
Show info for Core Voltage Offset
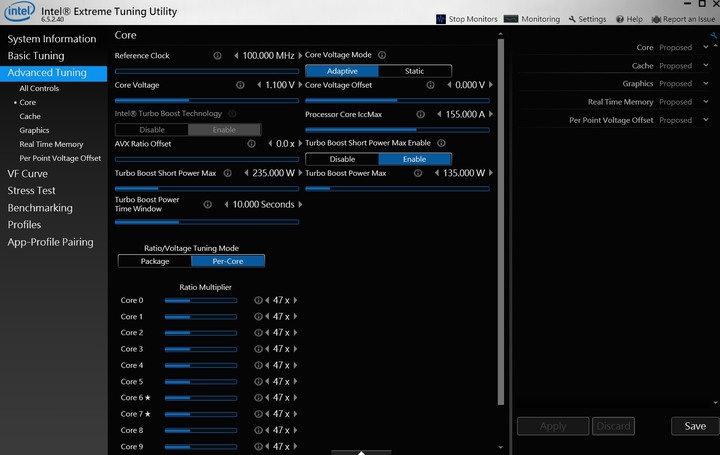point(430,85)
